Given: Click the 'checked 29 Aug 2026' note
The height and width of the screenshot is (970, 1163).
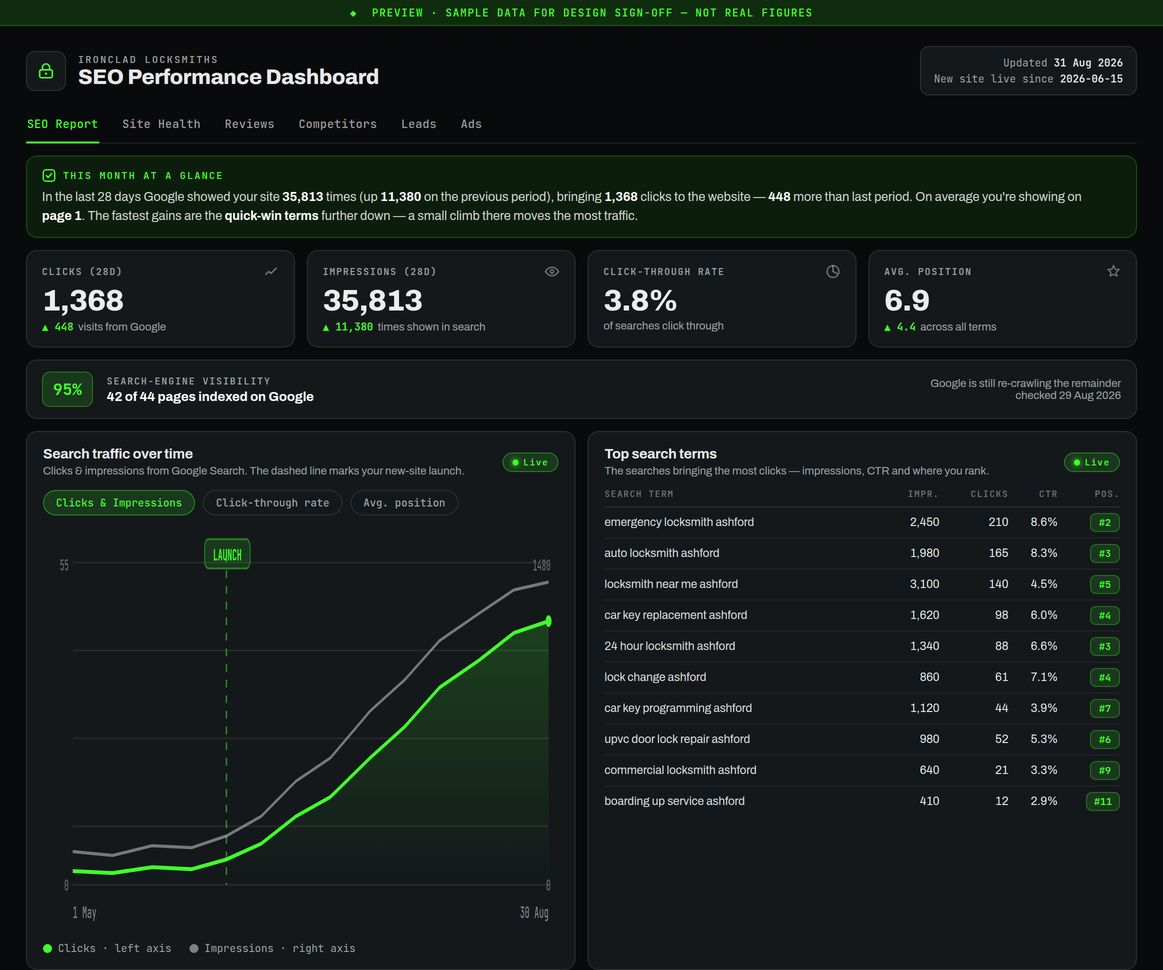Looking at the screenshot, I should (1067, 395).
